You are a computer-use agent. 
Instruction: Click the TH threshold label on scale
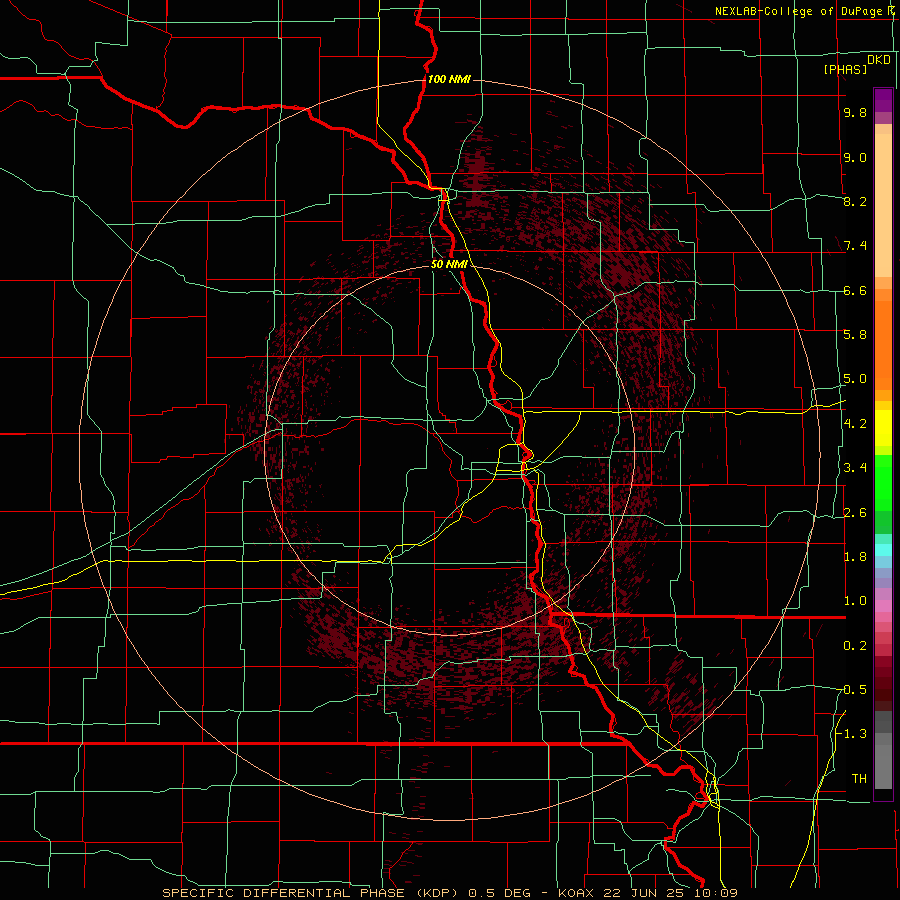tap(859, 778)
